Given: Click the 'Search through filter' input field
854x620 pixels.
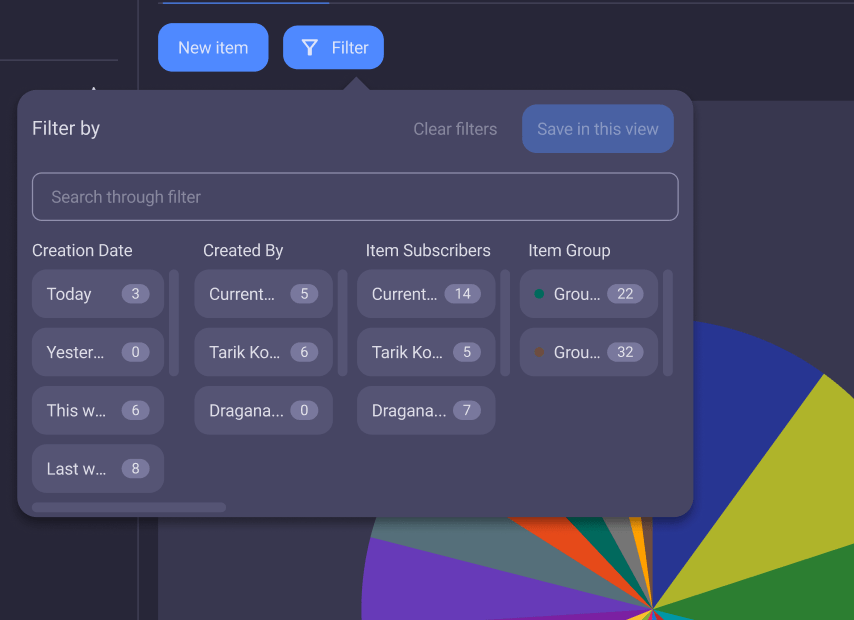Looking at the screenshot, I should coord(355,196).
